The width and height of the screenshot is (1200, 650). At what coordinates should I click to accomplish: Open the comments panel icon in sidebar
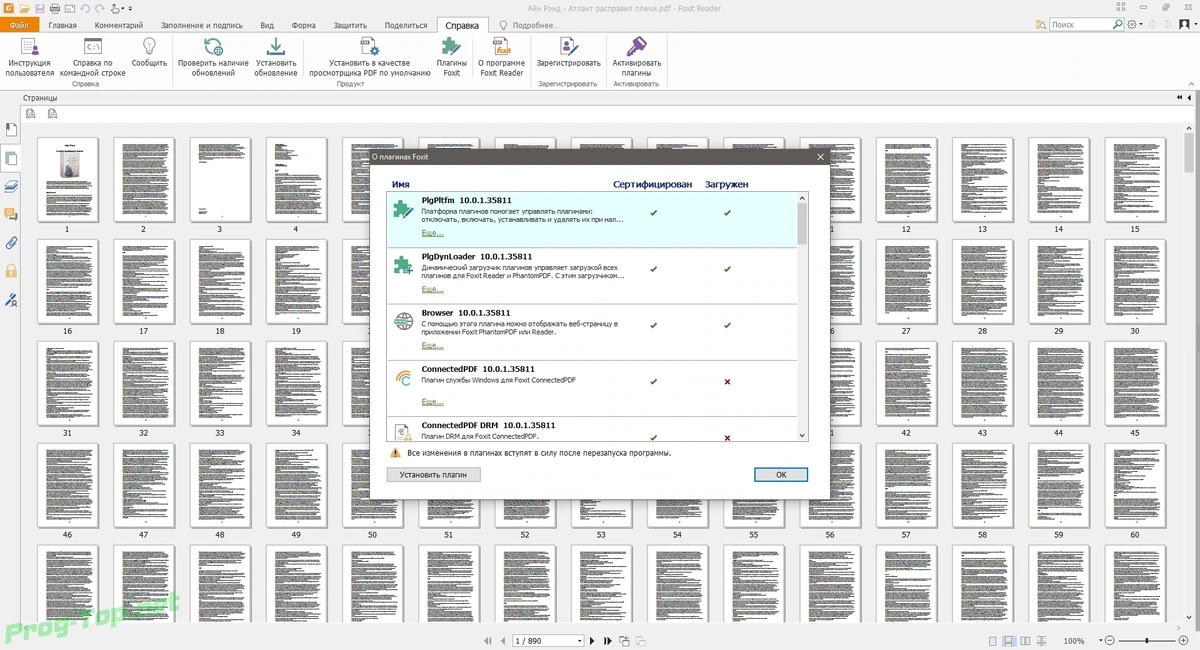[11, 214]
